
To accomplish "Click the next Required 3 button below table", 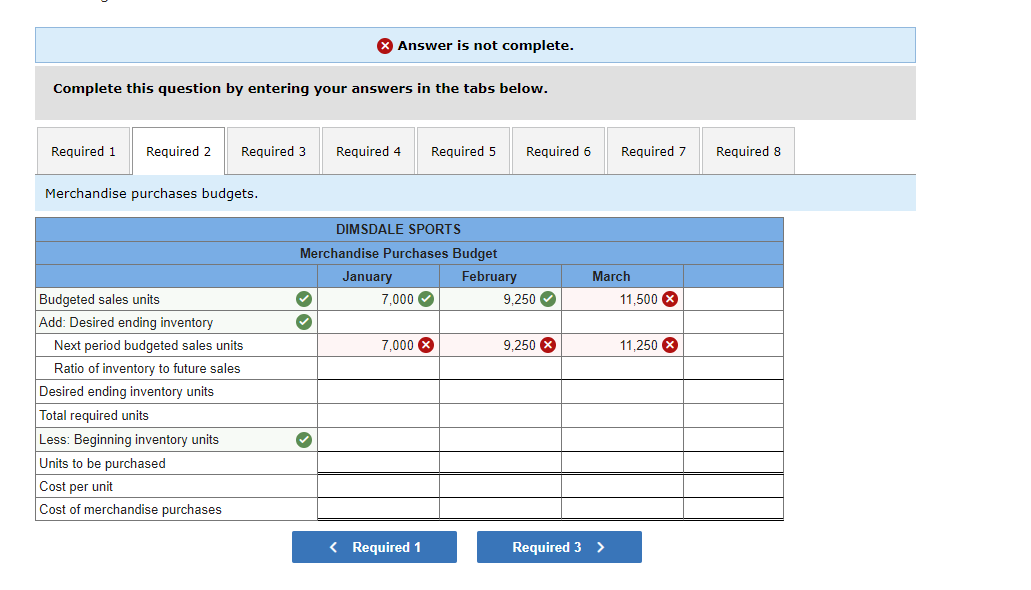I will click(x=560, y=547).
